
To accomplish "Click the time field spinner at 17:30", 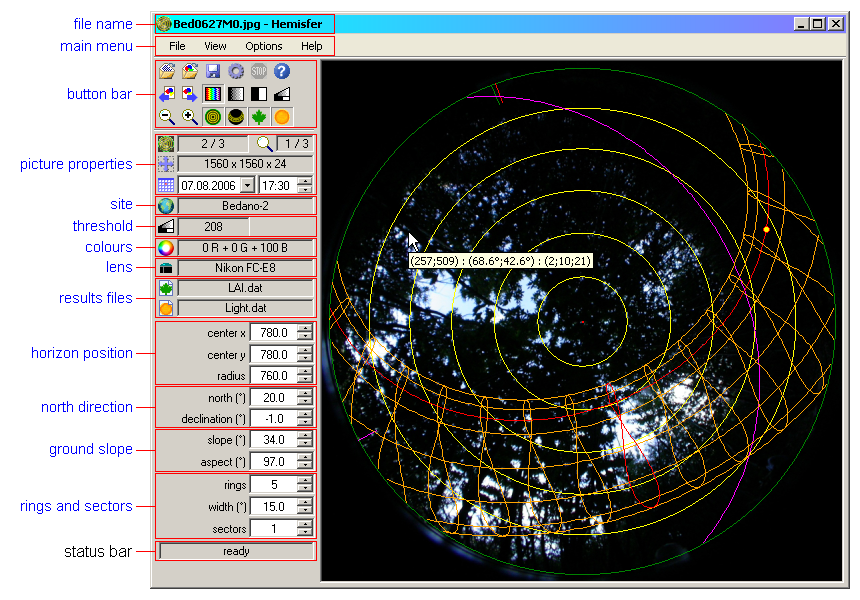I will pos(305,185).
